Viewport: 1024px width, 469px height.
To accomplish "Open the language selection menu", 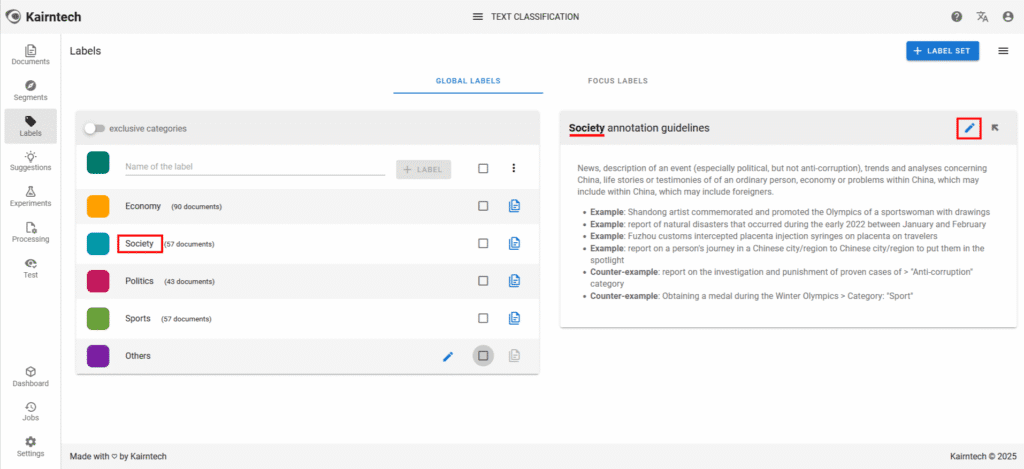I will point(982,17).
